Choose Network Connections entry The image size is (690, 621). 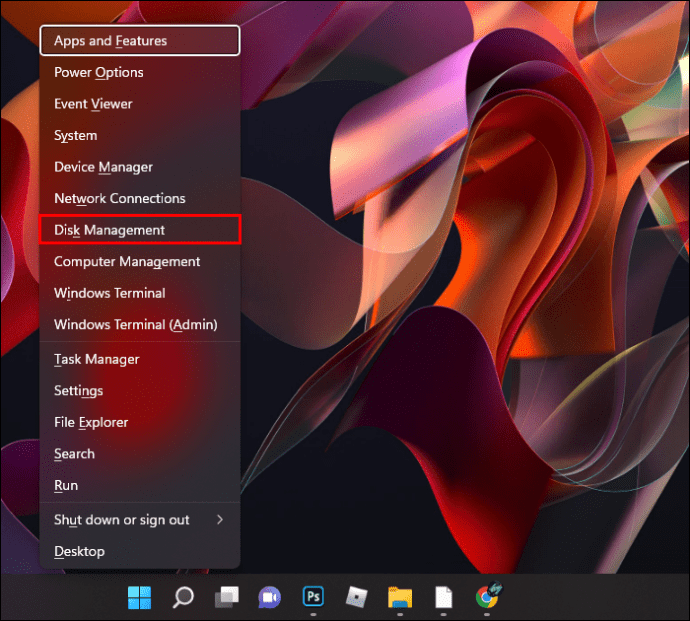click(x=140, y=198)
